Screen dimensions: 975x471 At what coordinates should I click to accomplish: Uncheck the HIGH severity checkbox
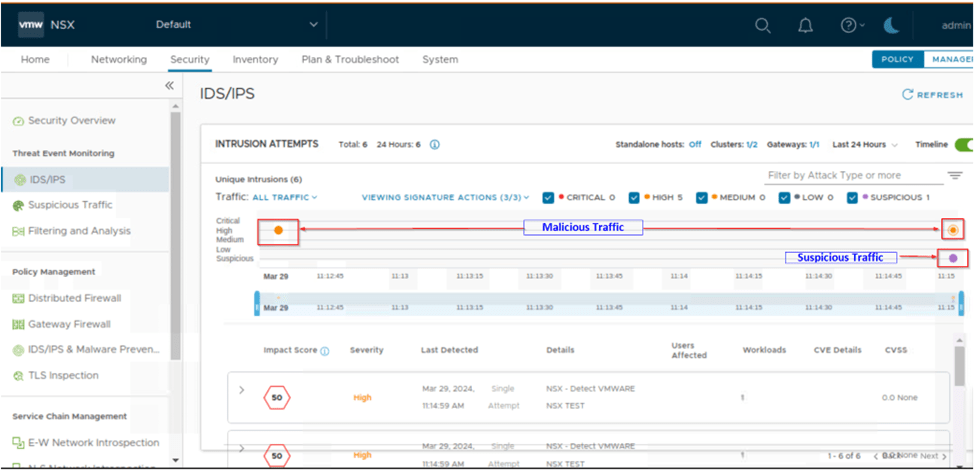tap(632, 197)
